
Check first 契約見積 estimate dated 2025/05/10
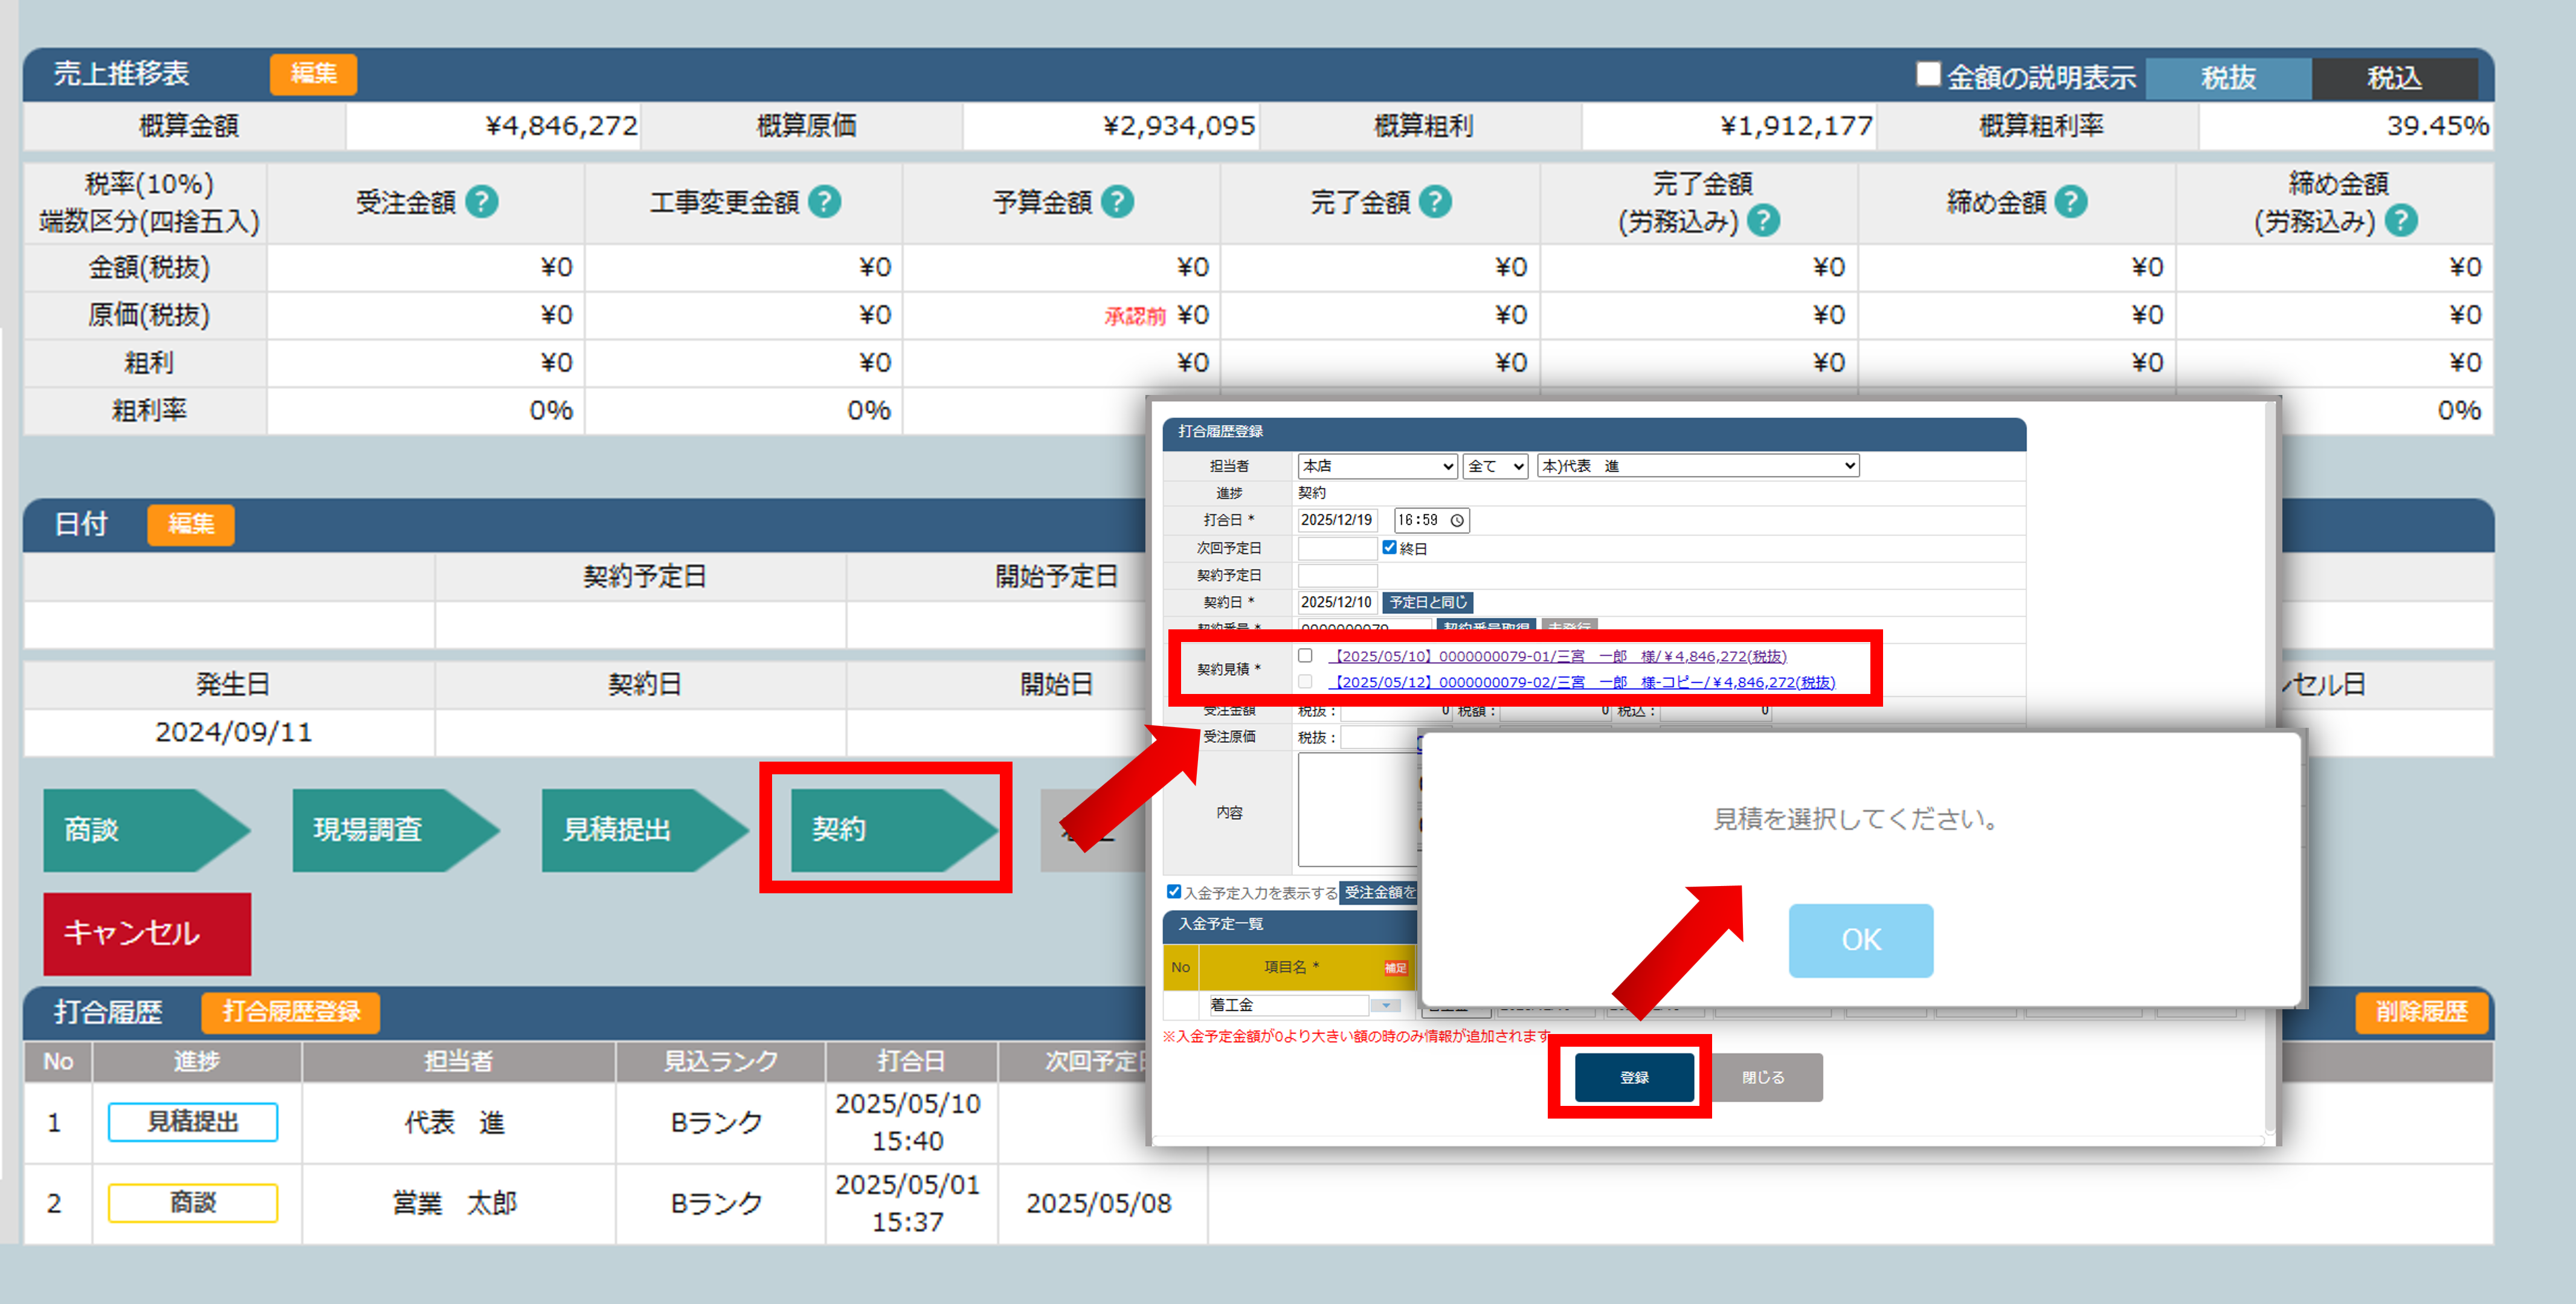tap(1305, 656)
